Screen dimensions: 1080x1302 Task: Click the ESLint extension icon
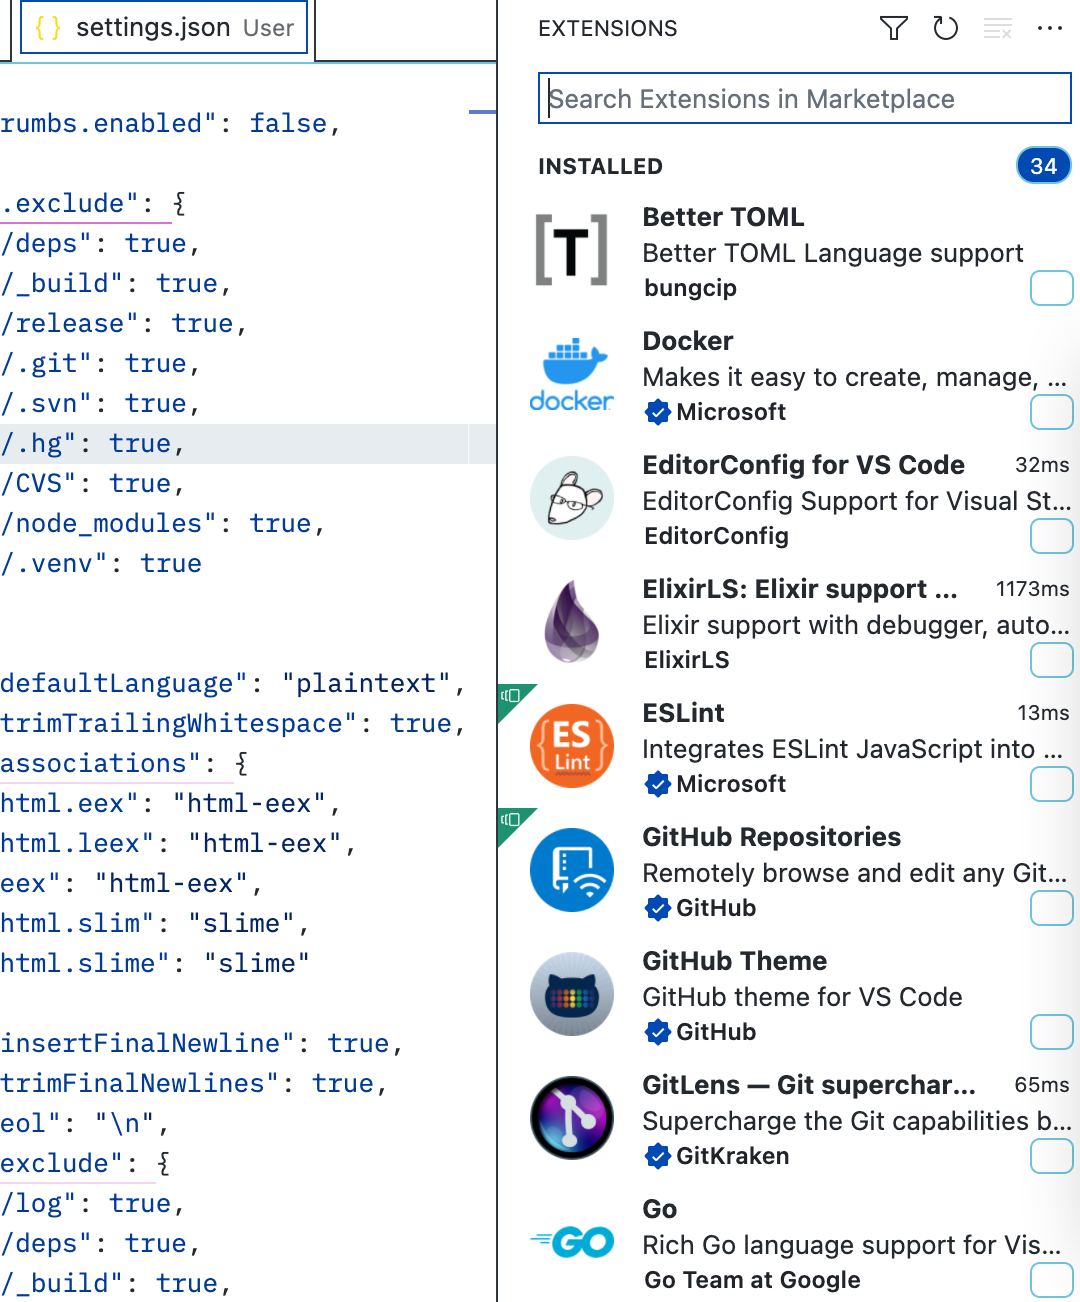571,746
